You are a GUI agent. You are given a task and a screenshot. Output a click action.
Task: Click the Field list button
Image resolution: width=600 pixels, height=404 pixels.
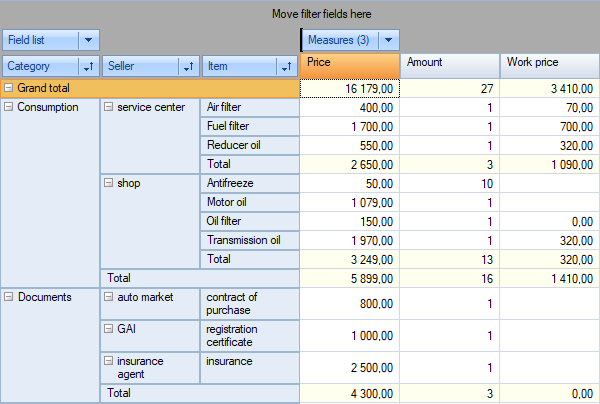[40, 40]
